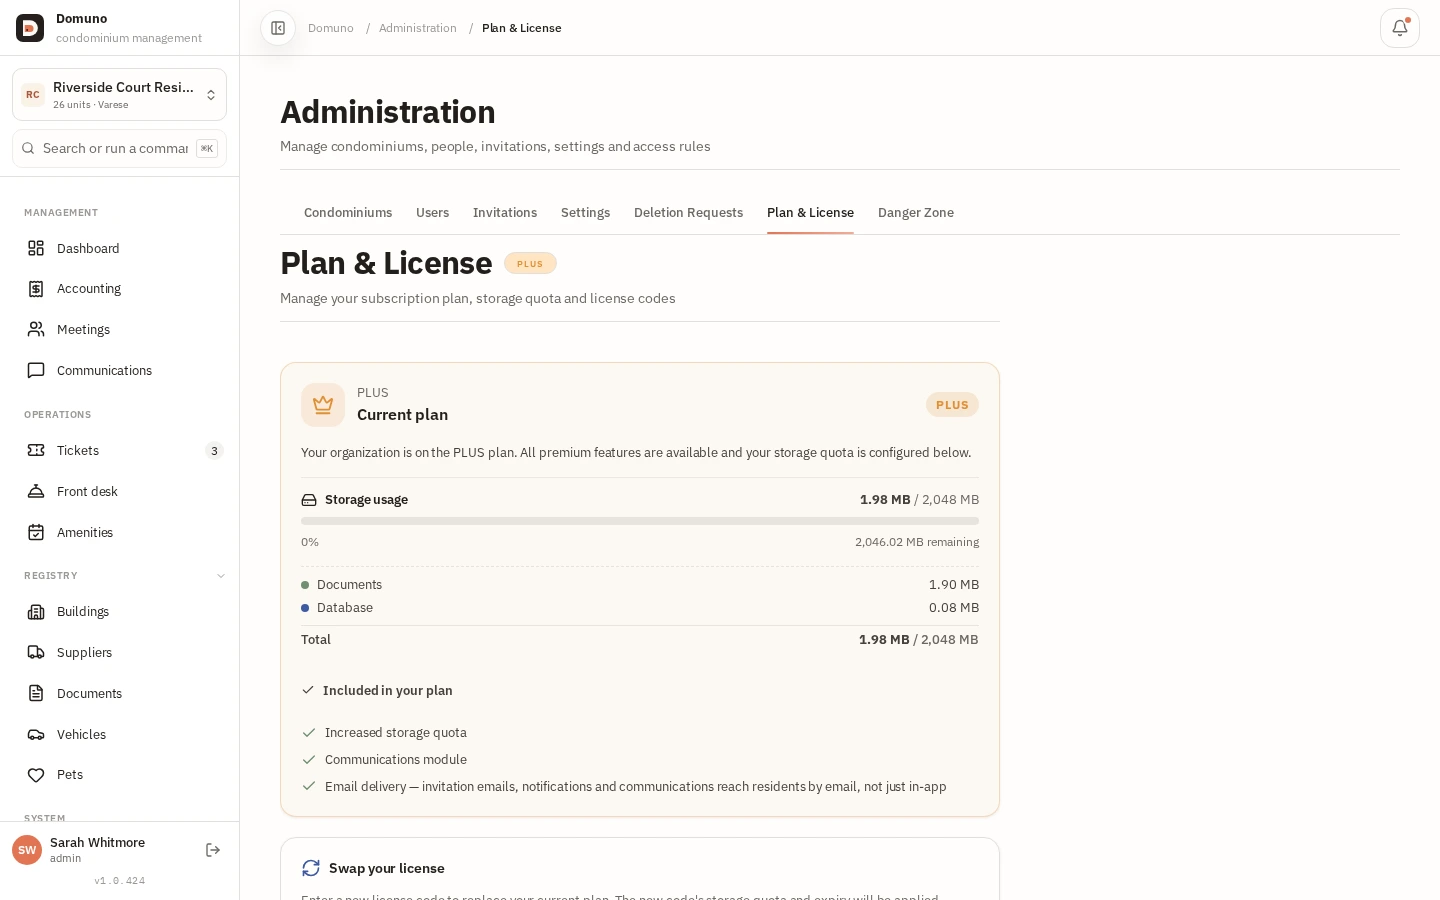The image size is (1440, 900).
Task: Click the 'Included in your plan' heading
Action: pos(388,691)
